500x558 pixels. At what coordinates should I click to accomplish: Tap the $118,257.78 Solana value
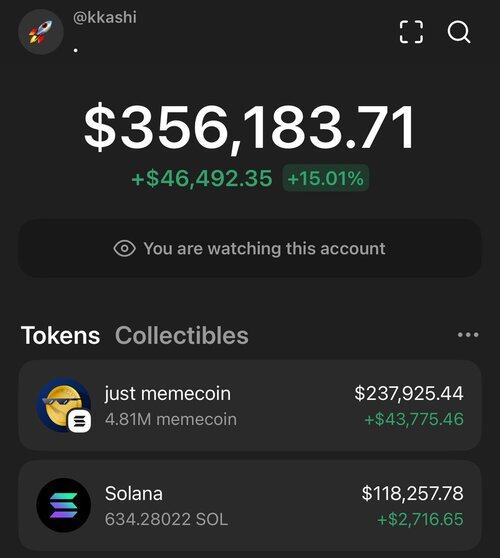click(x=412, y=494)
